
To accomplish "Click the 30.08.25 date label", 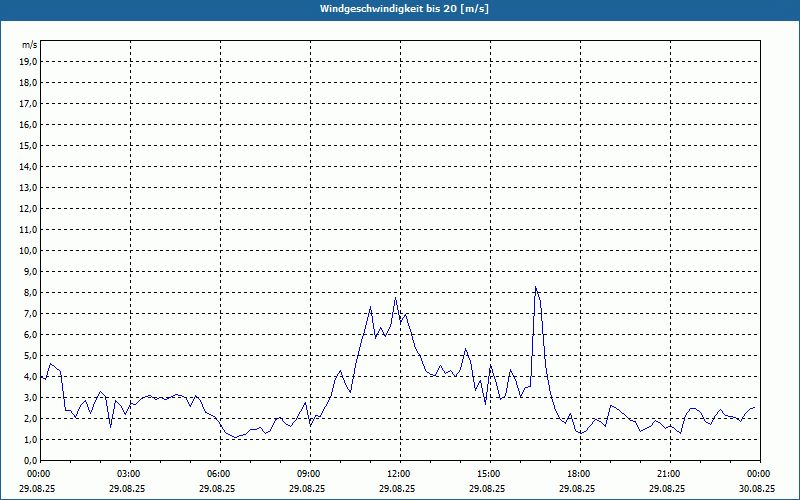I will [x=757, y=489].
